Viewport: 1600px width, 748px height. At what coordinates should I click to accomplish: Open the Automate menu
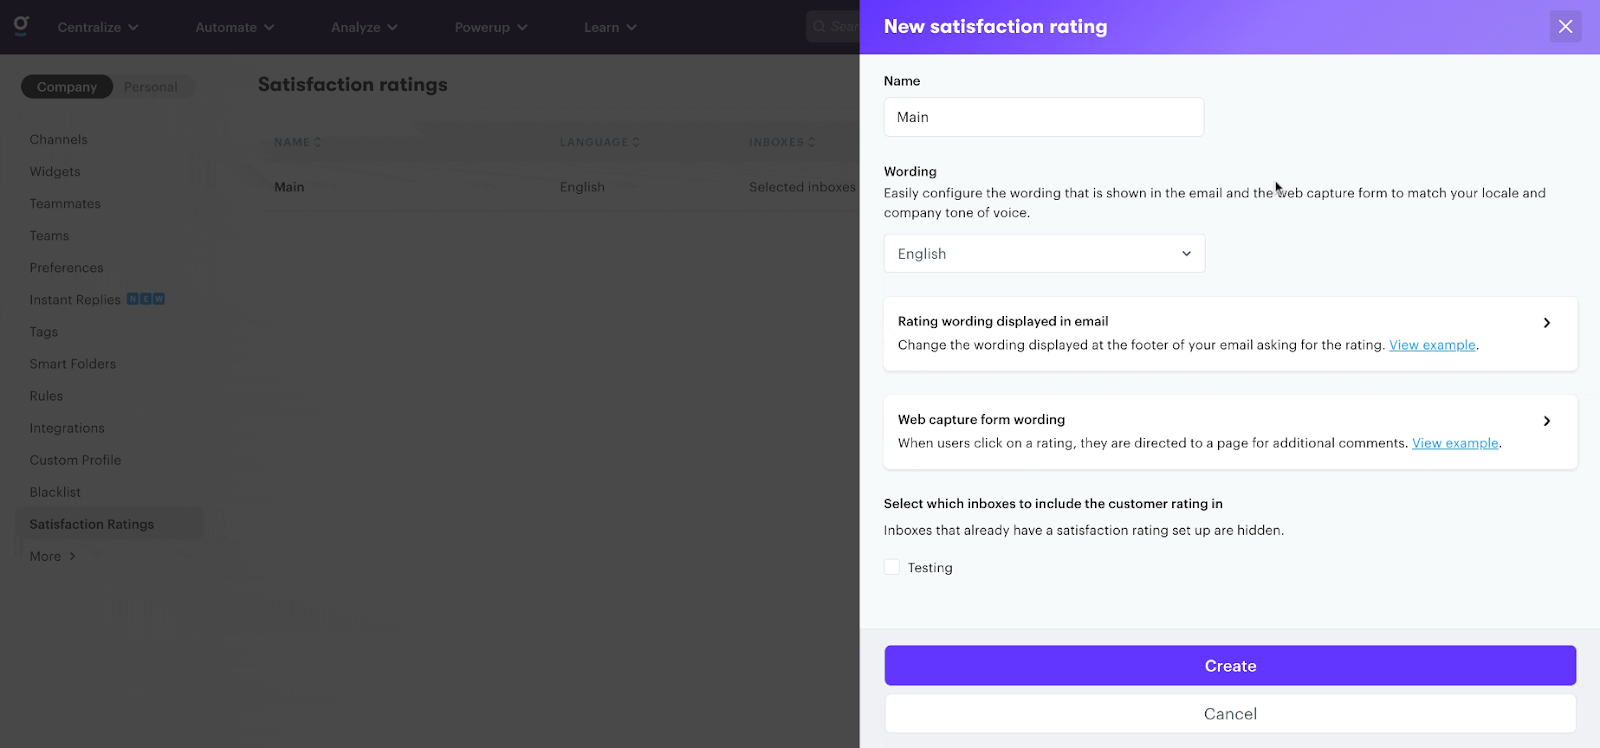click(x=234, y=27)
